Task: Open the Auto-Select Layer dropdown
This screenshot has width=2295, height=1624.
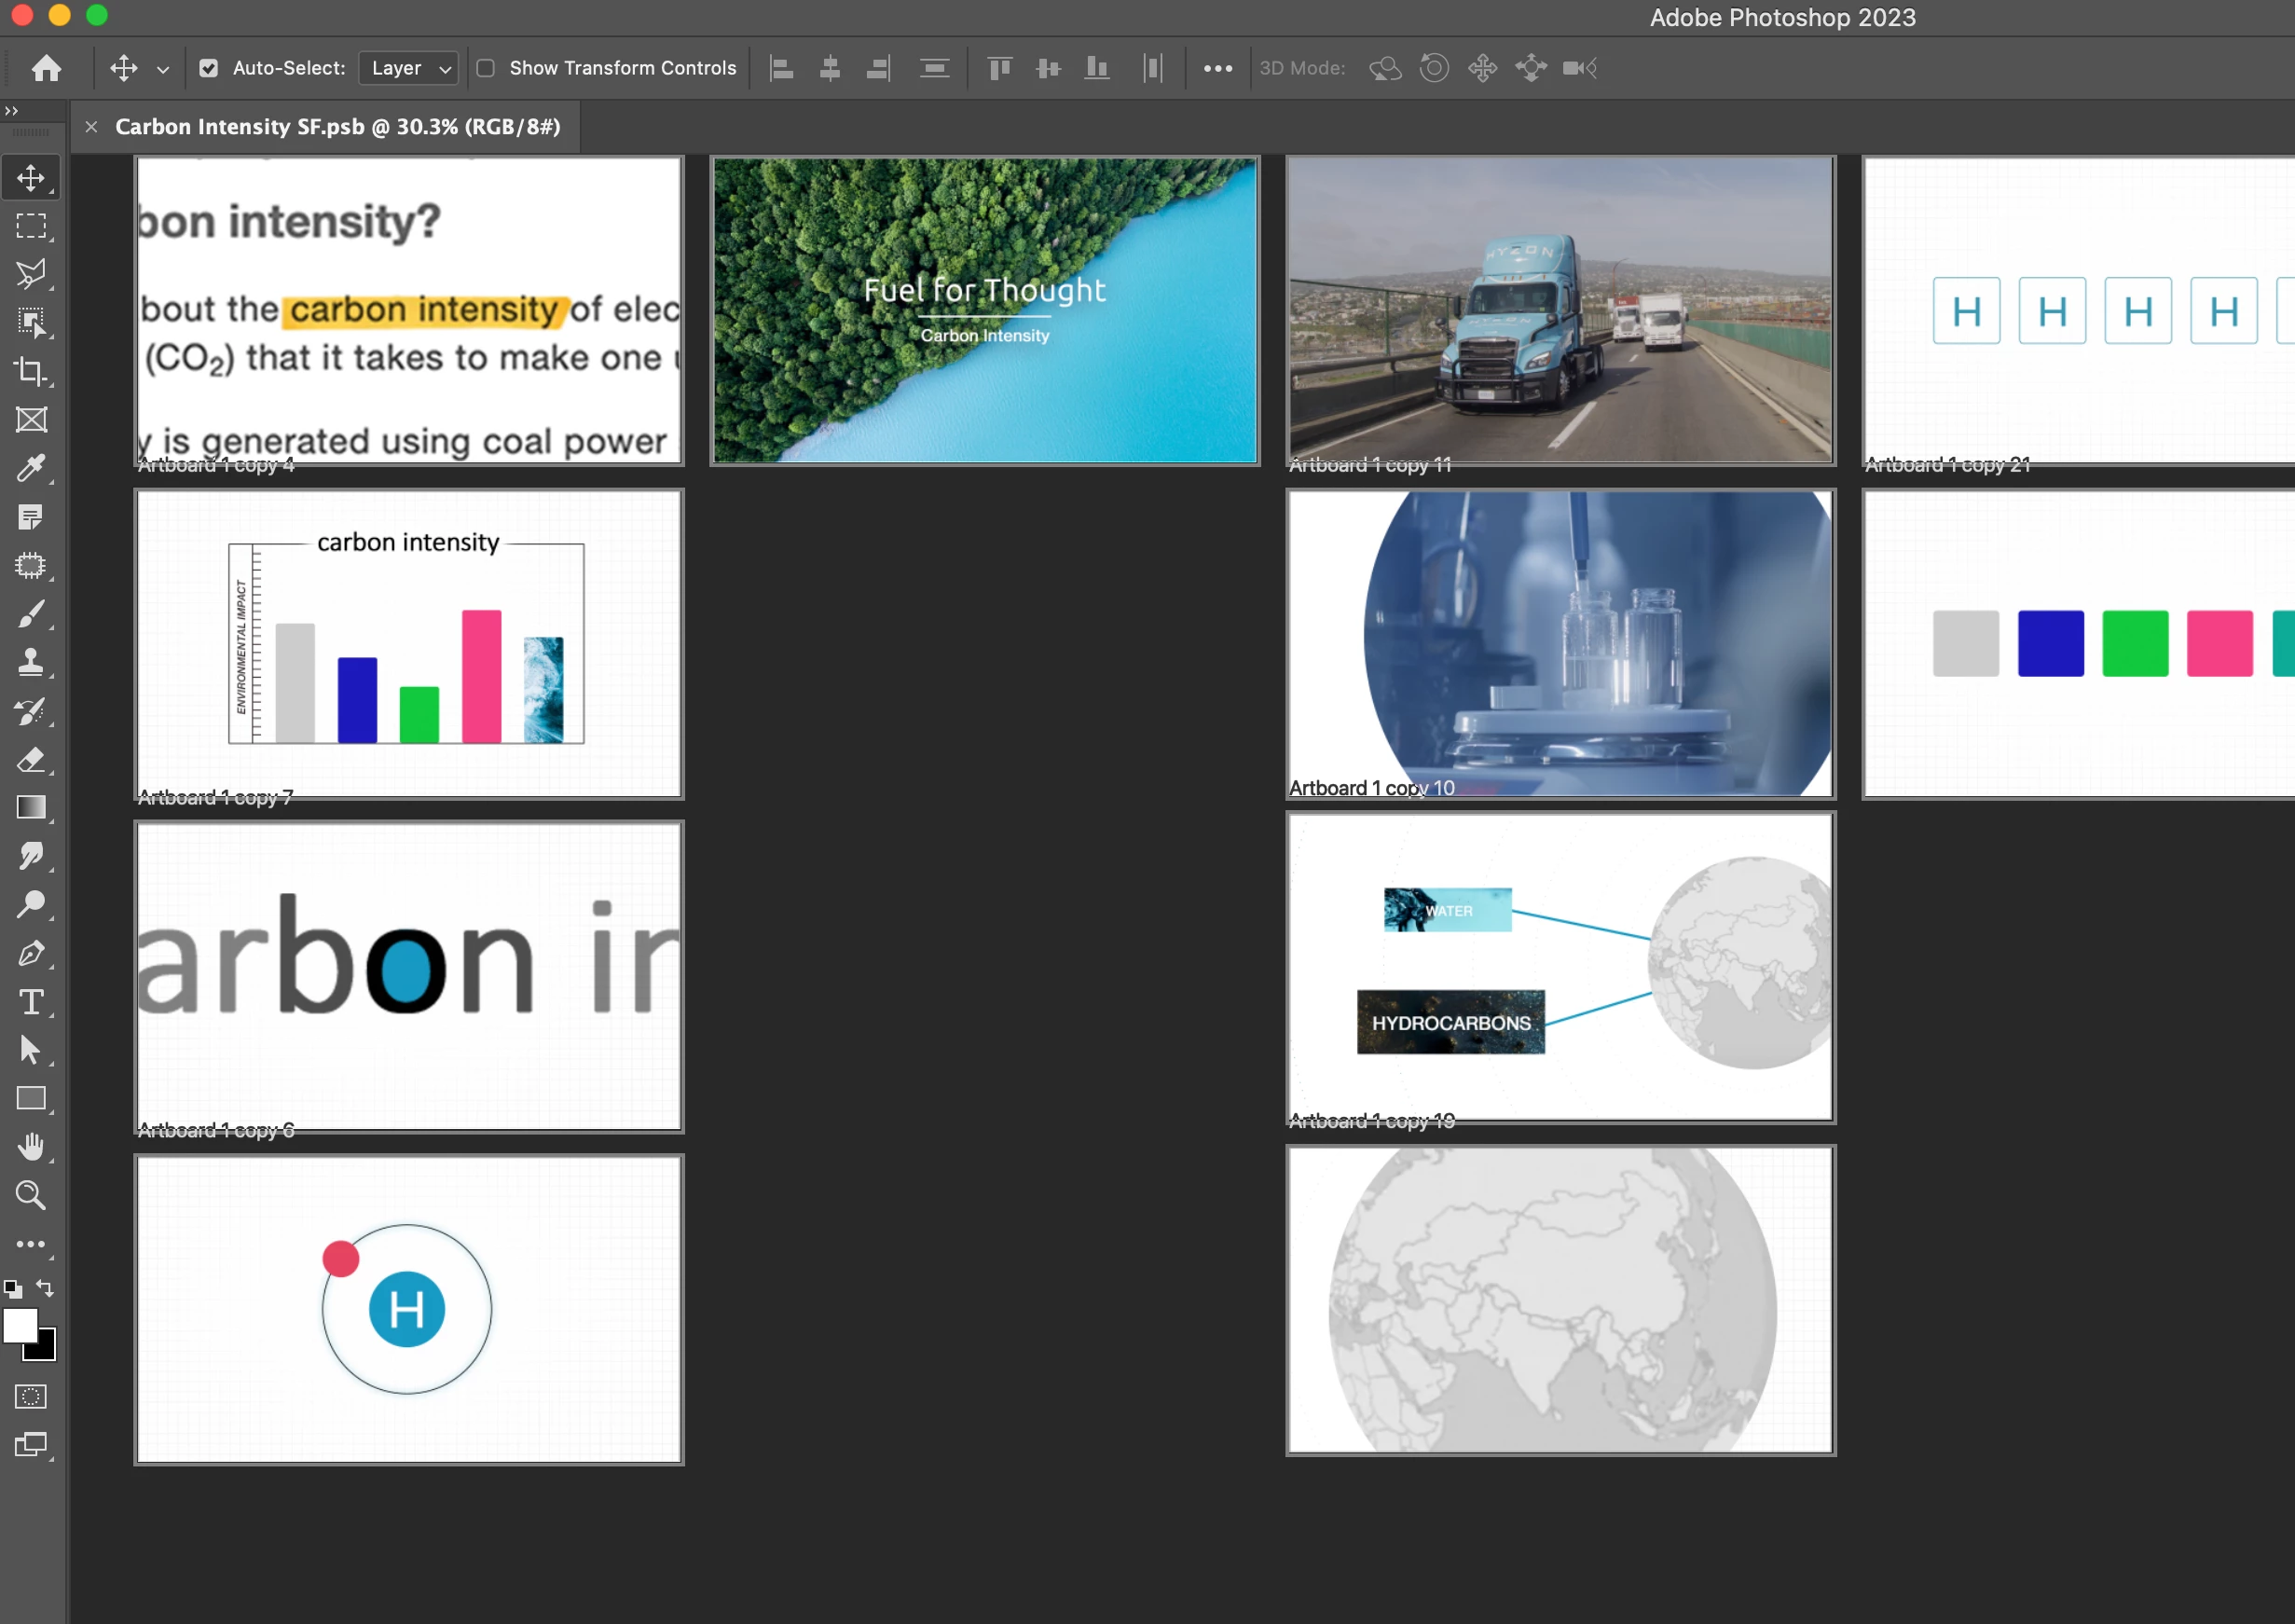Action: click(x=409, y=68)
